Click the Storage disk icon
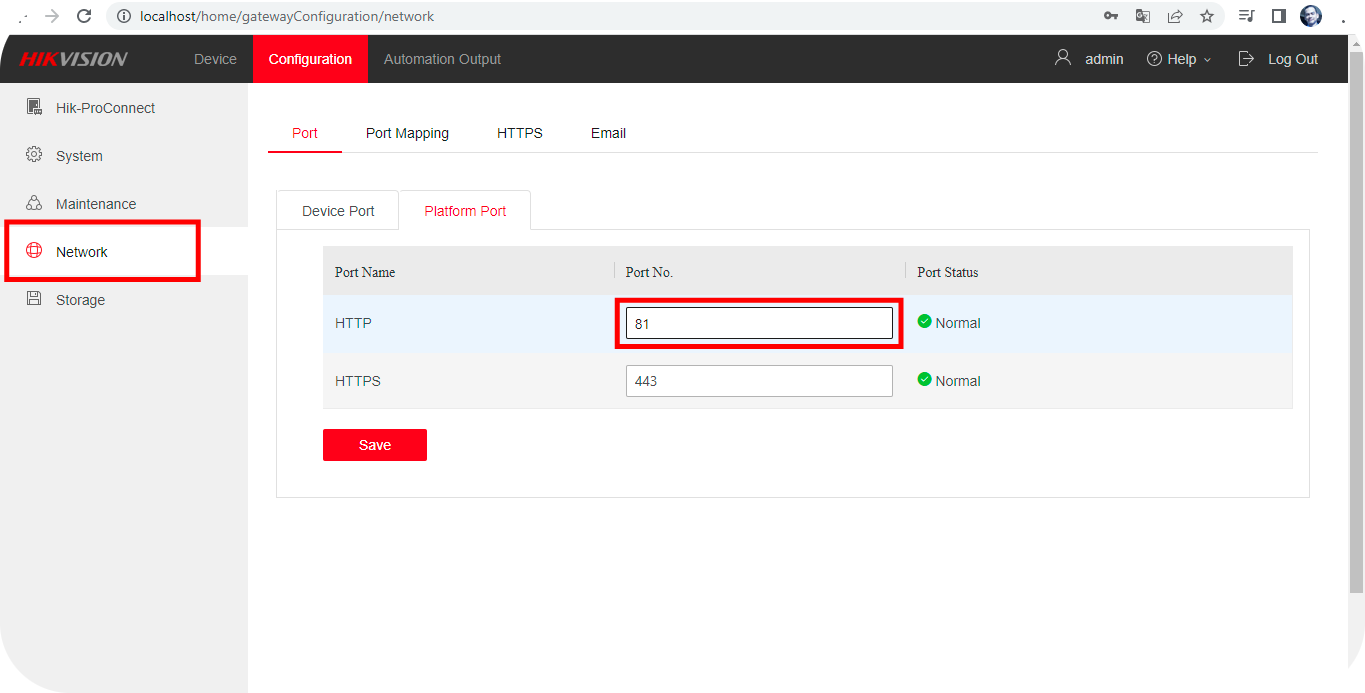 [x=34, y=299]
